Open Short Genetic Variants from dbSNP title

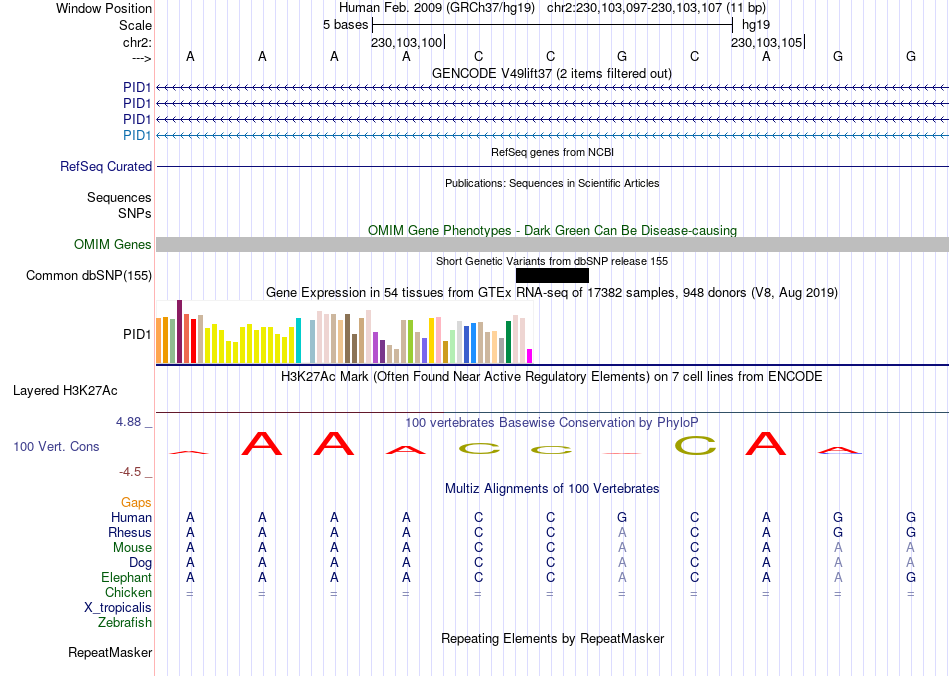click(551, 261)
